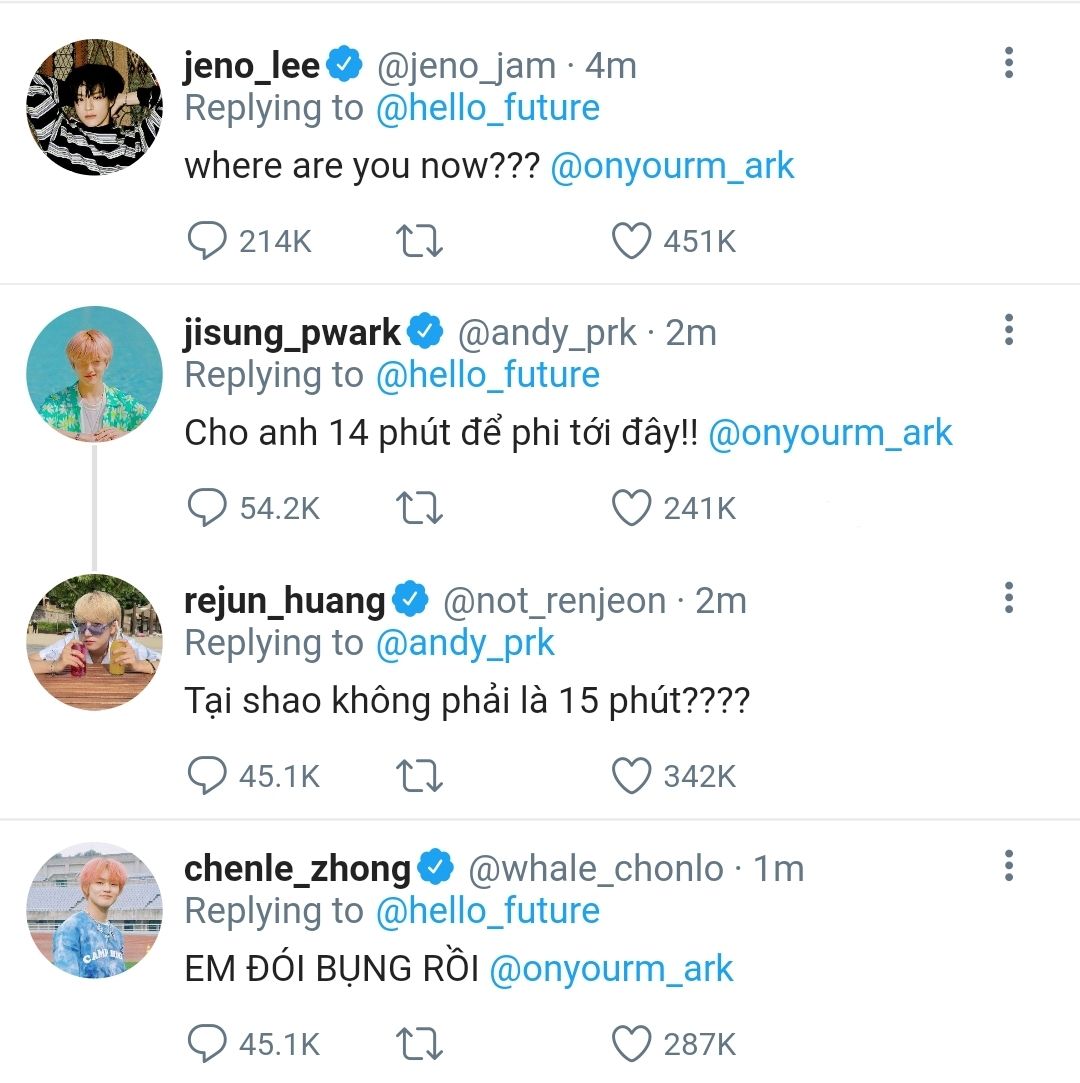View jeno_lee's profile picture

[x=94, y=107]
